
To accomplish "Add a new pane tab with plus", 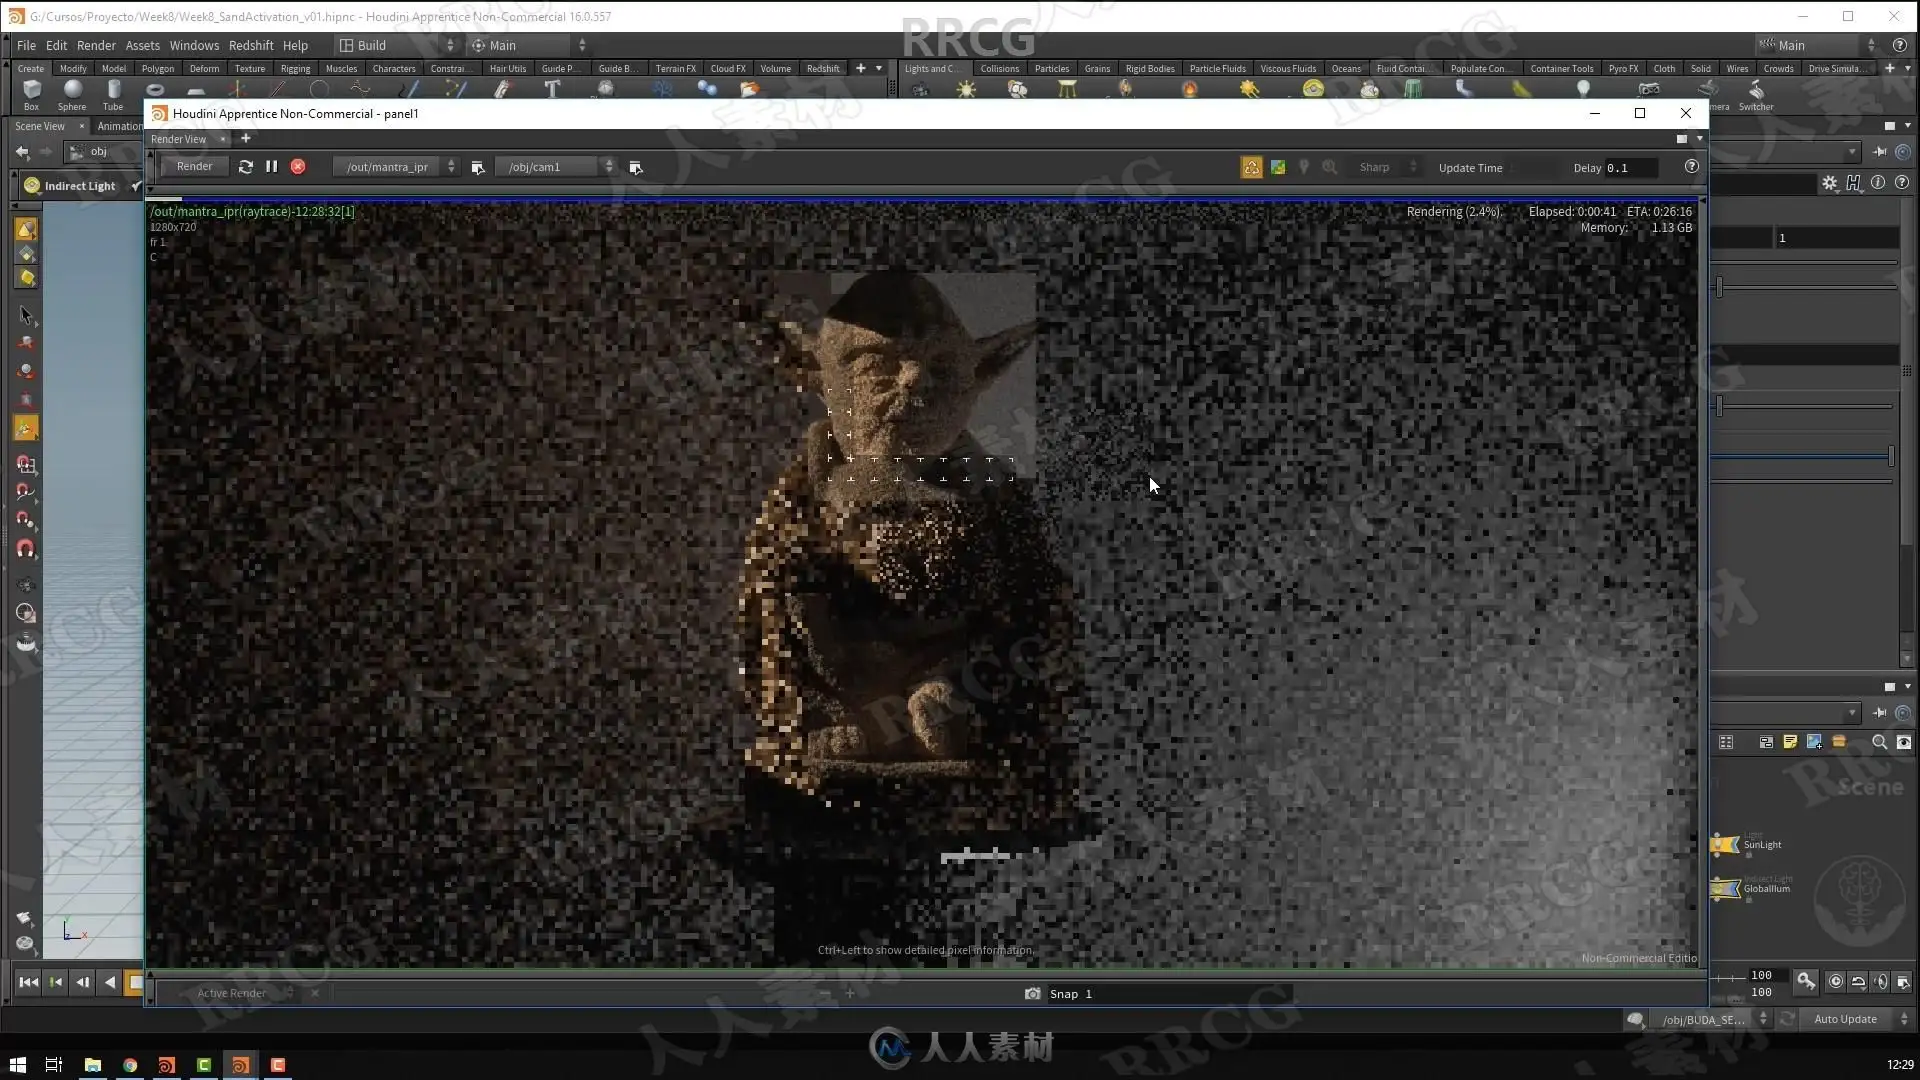I will click(246, 138).
